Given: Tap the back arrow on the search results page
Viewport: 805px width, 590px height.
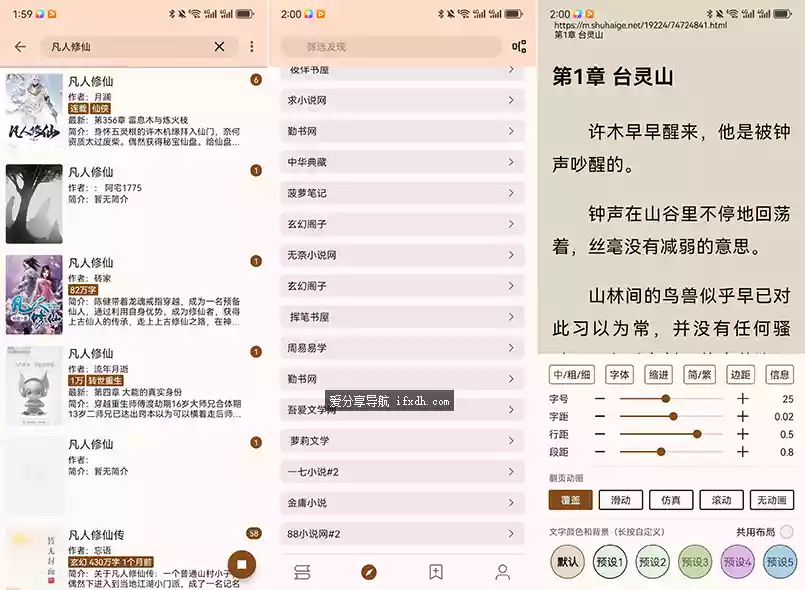Looking at the screenshot, I should click(x=21, y=46).
